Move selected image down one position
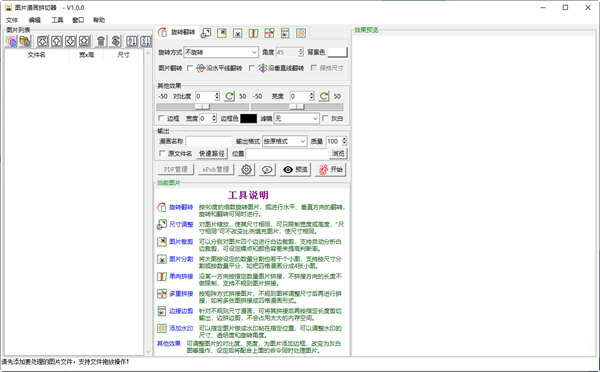The width and height of the screenshot is (600, 372). [70, 41]
